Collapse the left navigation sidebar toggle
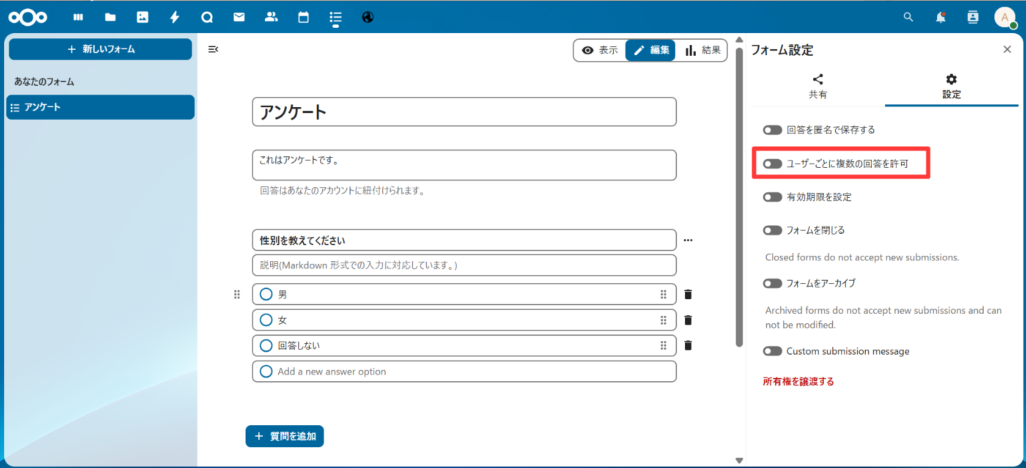The image size is (1026, 468). pyautogui.click(x=213, y=49)
